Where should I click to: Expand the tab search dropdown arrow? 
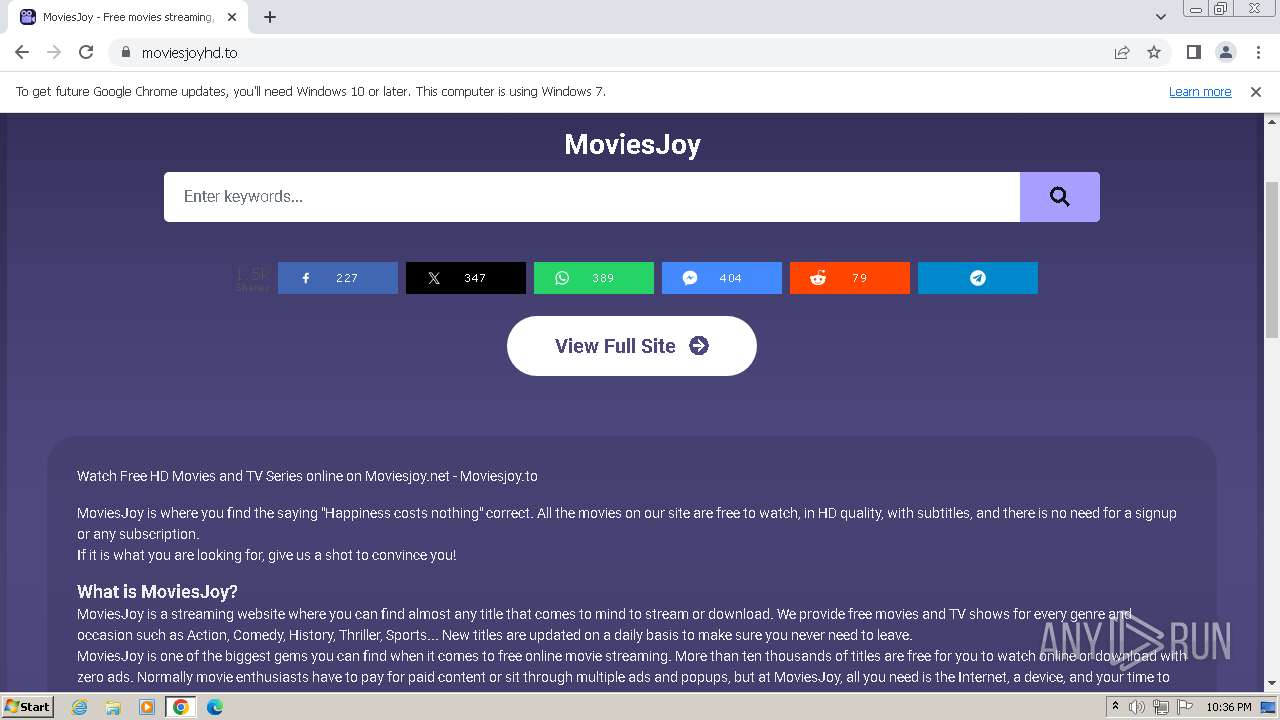click(1160, 17)
